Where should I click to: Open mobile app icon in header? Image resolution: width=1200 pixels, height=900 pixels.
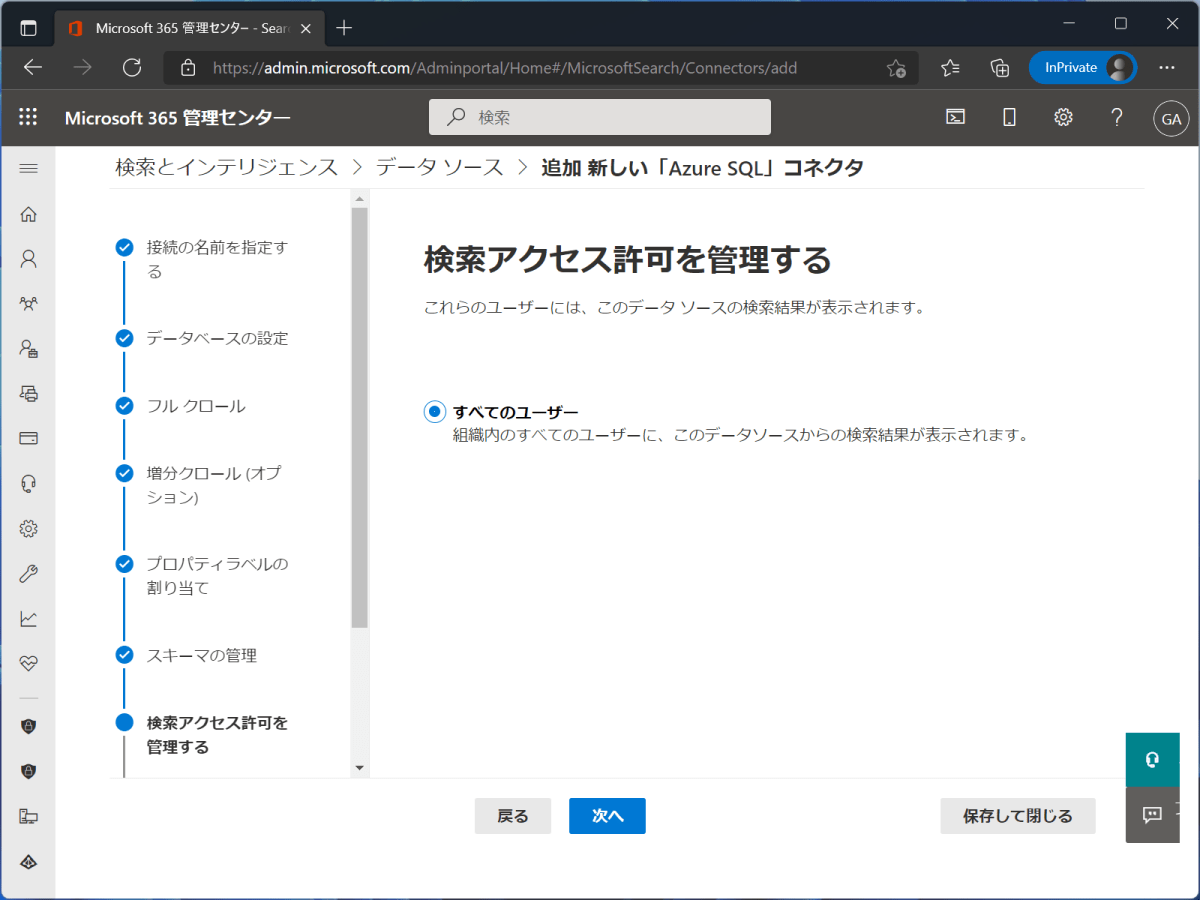pos(1009,117)
